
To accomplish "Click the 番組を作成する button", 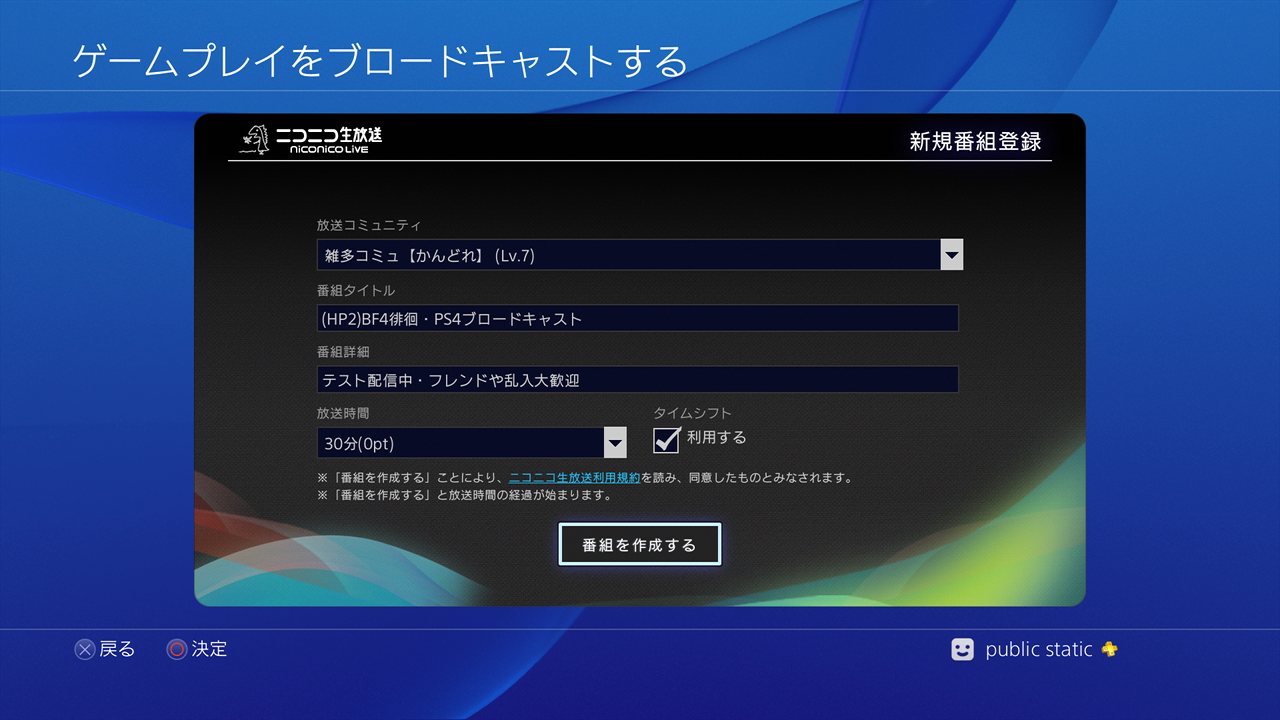I will coord(640,545).
